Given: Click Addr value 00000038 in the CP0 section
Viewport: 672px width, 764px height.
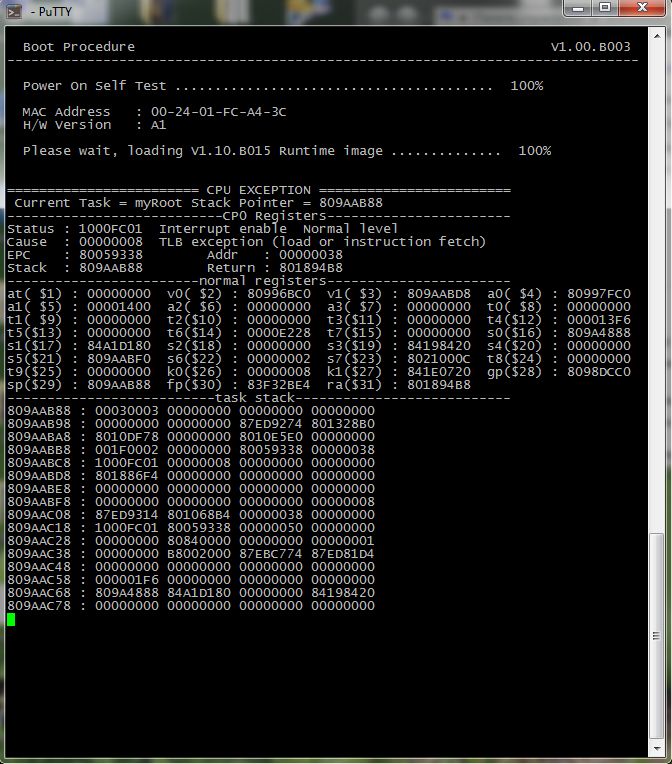Looking at the screenshot, I should tap(310, 255).
